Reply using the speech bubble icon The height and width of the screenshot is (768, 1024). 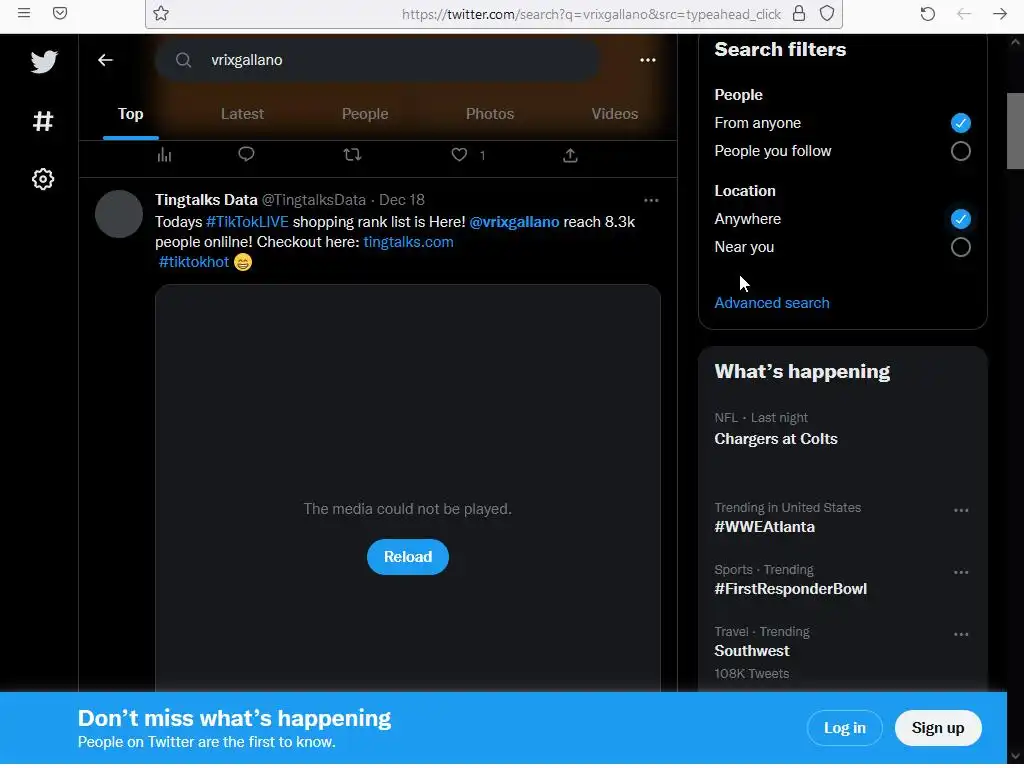point(246,154)
